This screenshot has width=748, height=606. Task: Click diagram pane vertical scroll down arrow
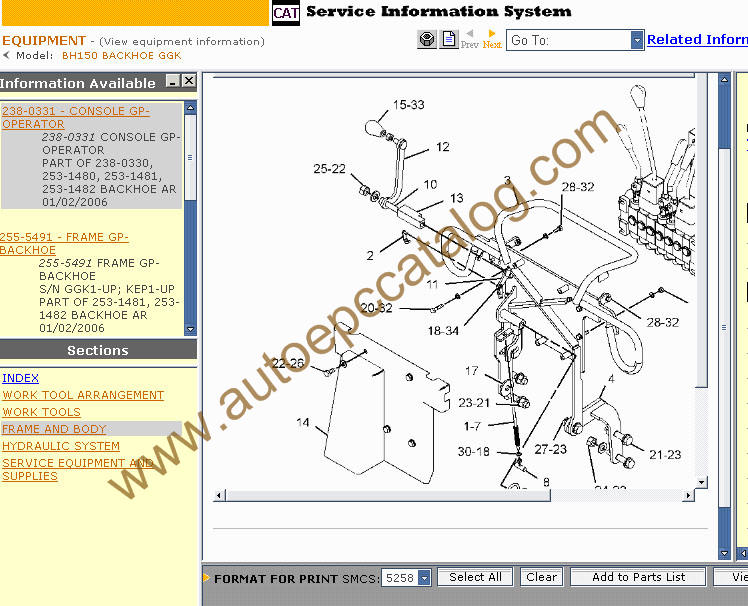click(x=724, y=554)
